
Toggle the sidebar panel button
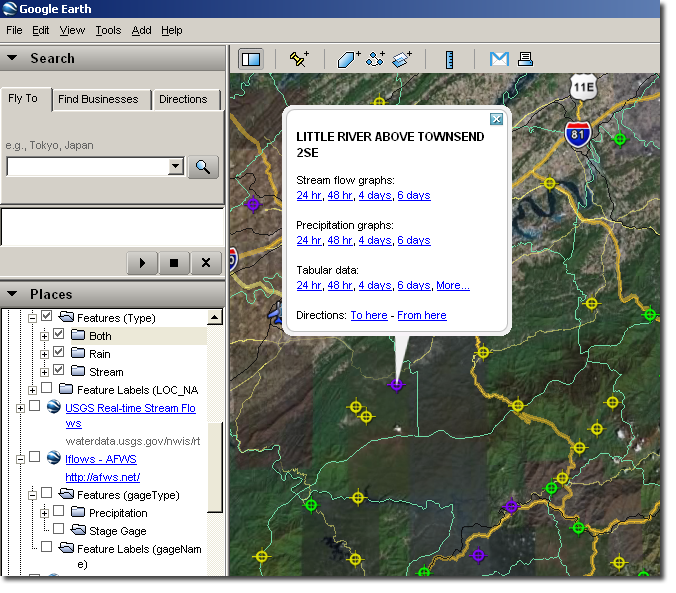click(x=251, y=59)
